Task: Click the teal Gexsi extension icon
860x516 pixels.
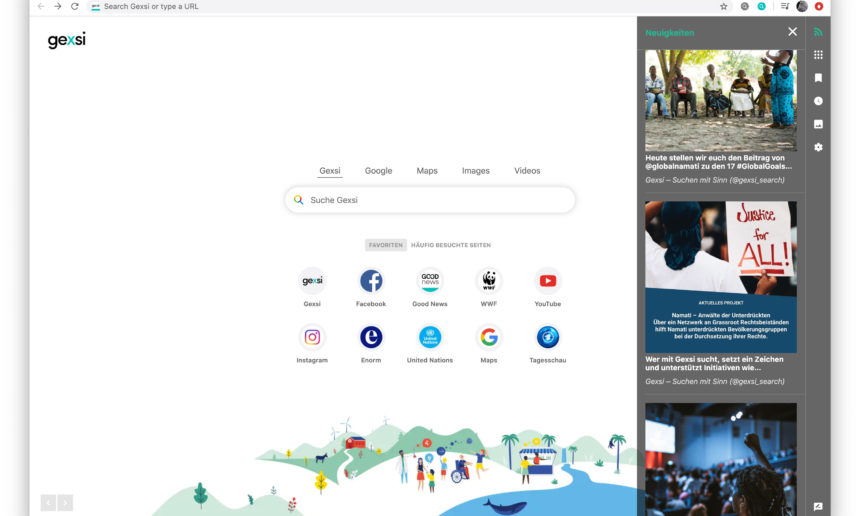Action: click(x=761, y=7)
